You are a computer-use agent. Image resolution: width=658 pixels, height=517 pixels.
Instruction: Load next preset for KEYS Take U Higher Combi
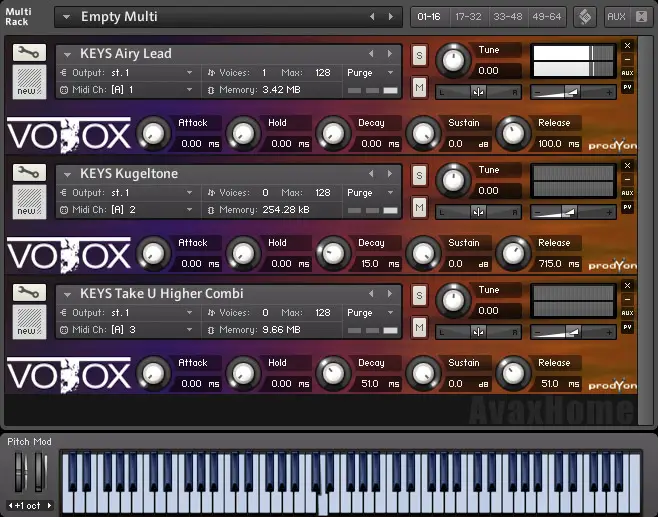[x=390, y=294]
